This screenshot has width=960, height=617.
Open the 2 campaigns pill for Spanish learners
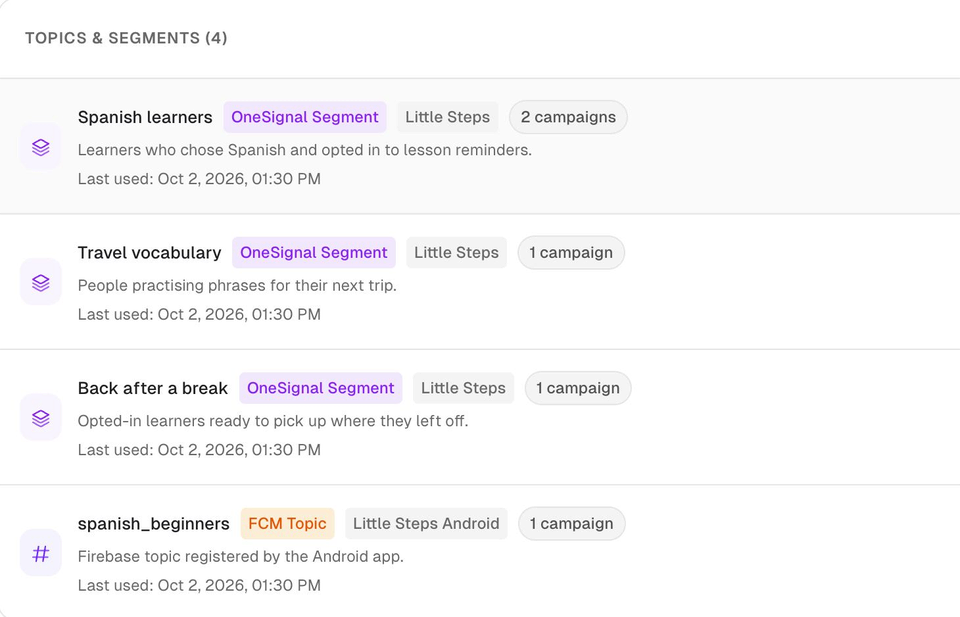(568, 117)
